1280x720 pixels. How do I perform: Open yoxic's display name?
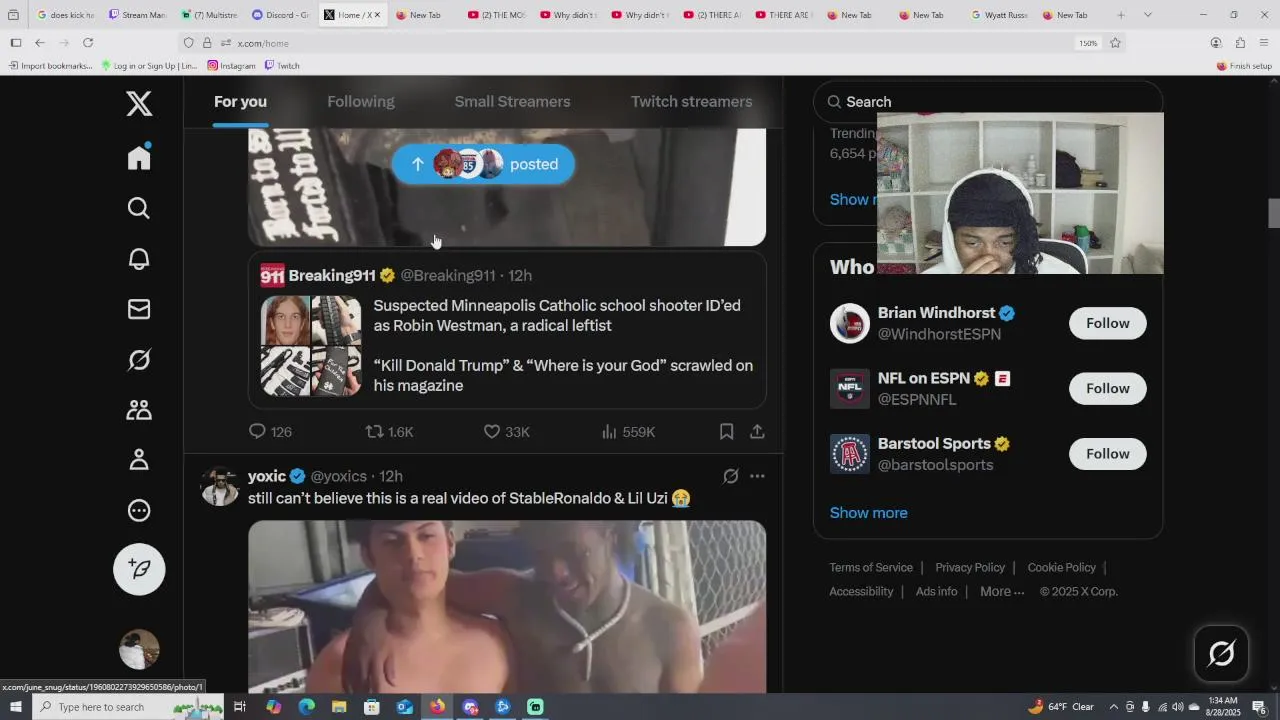pos(267,476)
